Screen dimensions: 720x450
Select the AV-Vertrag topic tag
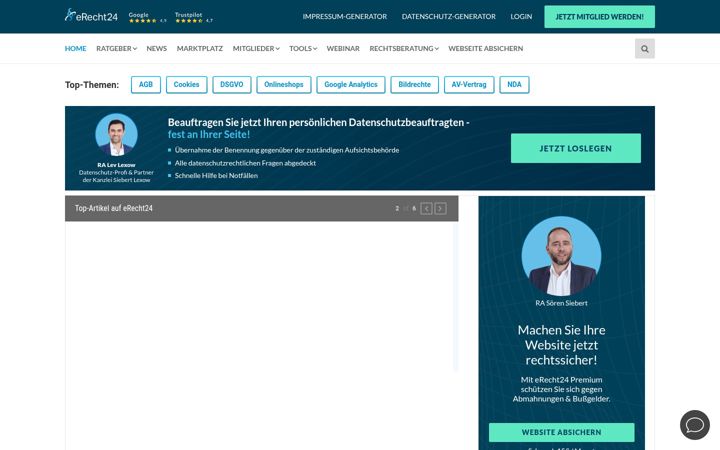(469, 84)
